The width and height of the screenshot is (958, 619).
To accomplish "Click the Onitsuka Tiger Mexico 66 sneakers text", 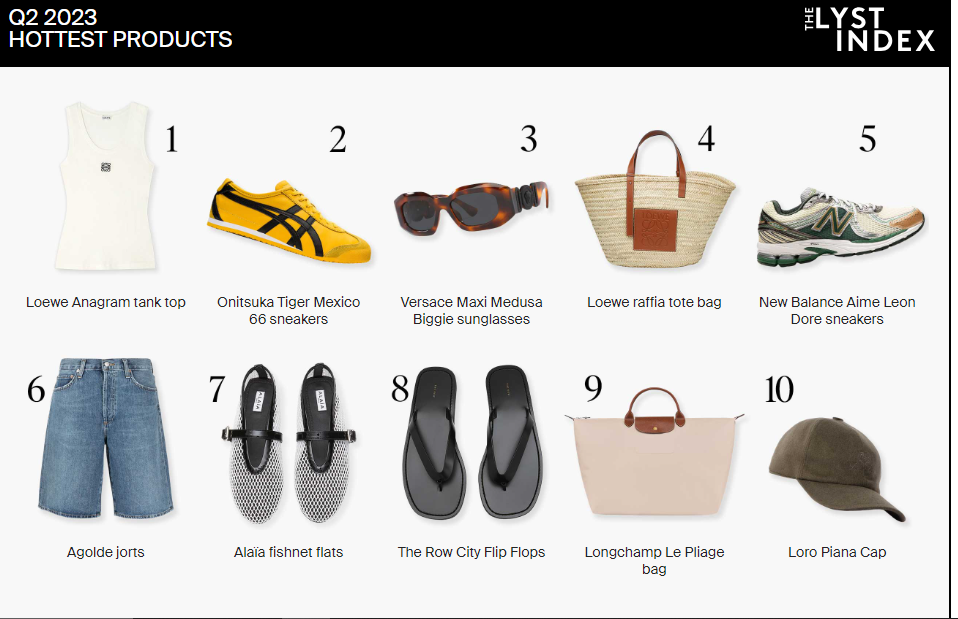I will (x=288, y=310).
